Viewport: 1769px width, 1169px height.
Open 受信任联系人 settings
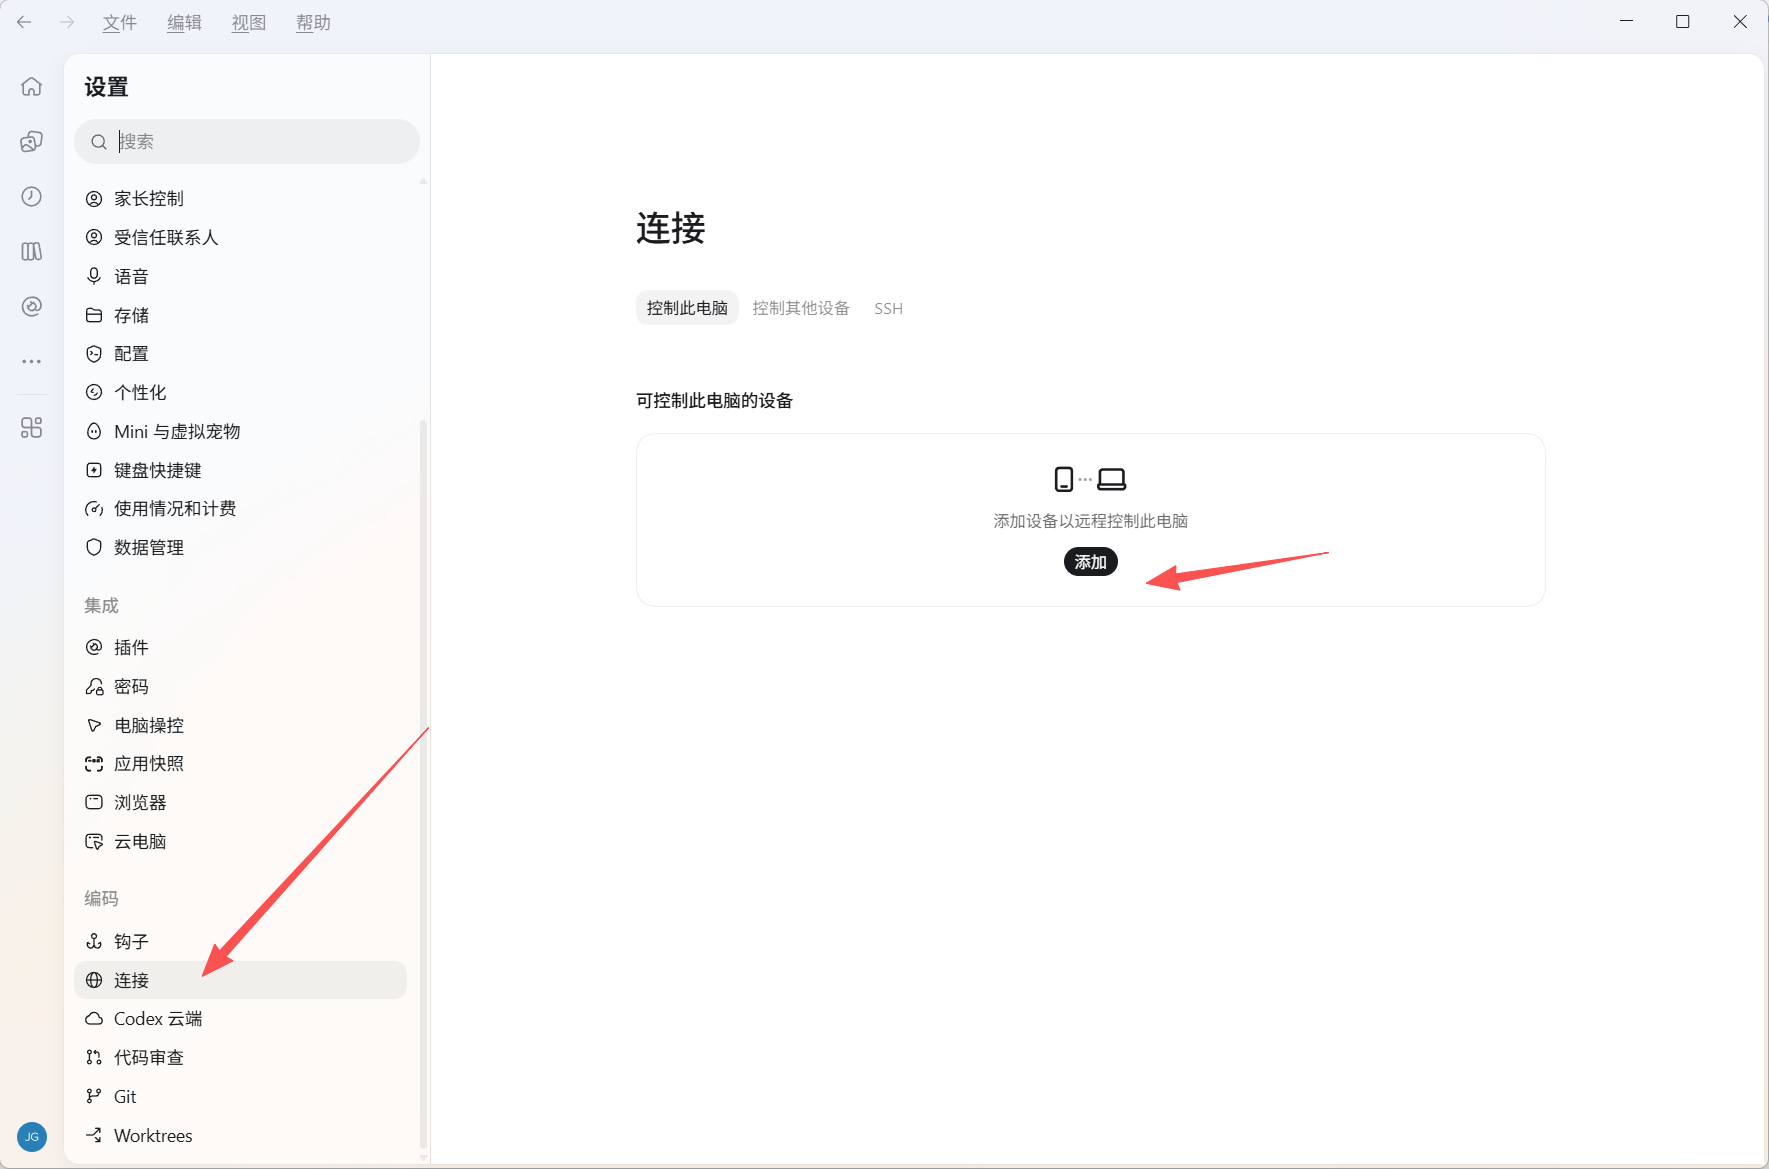point(240,237)
